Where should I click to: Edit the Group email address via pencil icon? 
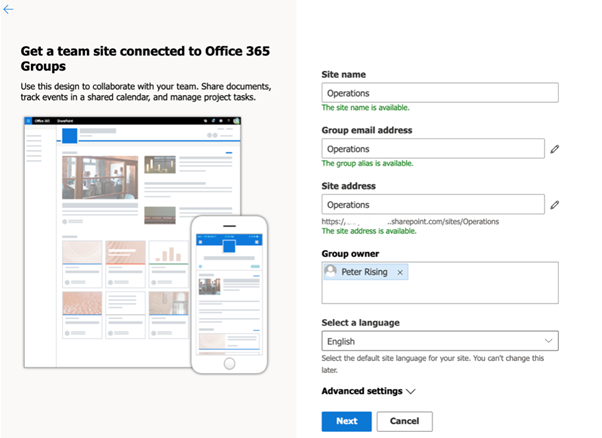[554, 149]
